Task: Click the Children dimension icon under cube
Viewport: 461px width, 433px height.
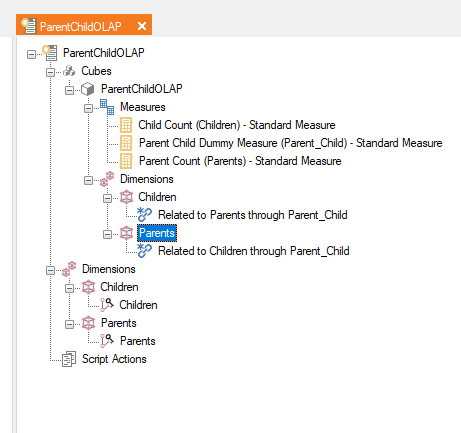Action: 126,197
